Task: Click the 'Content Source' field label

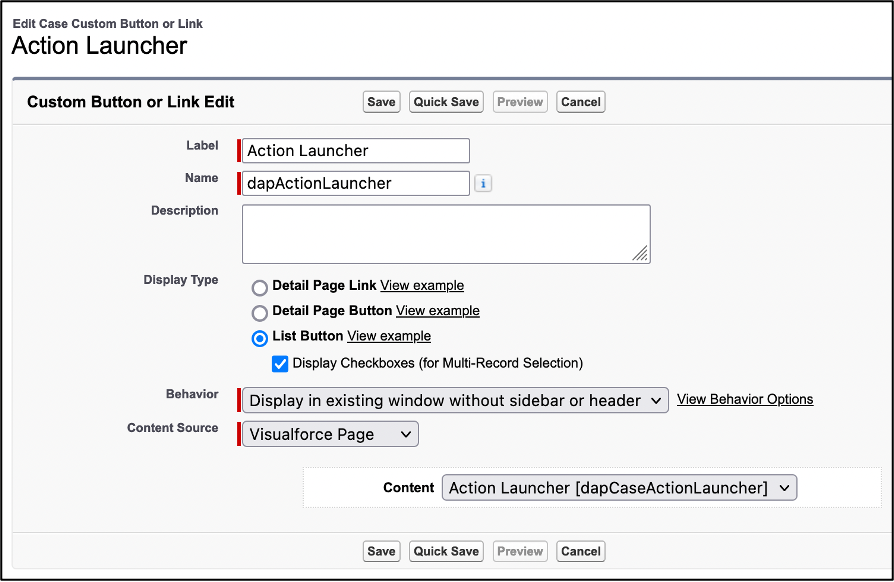Action: [173, 428]
